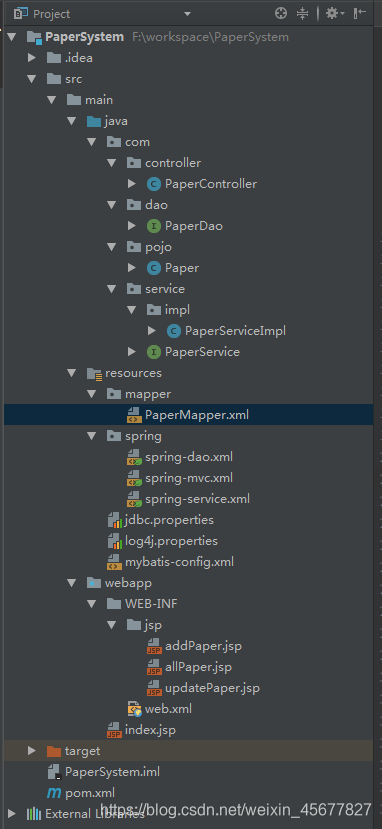Click the PaperMapper.xml file icon

tap(134, 416)
